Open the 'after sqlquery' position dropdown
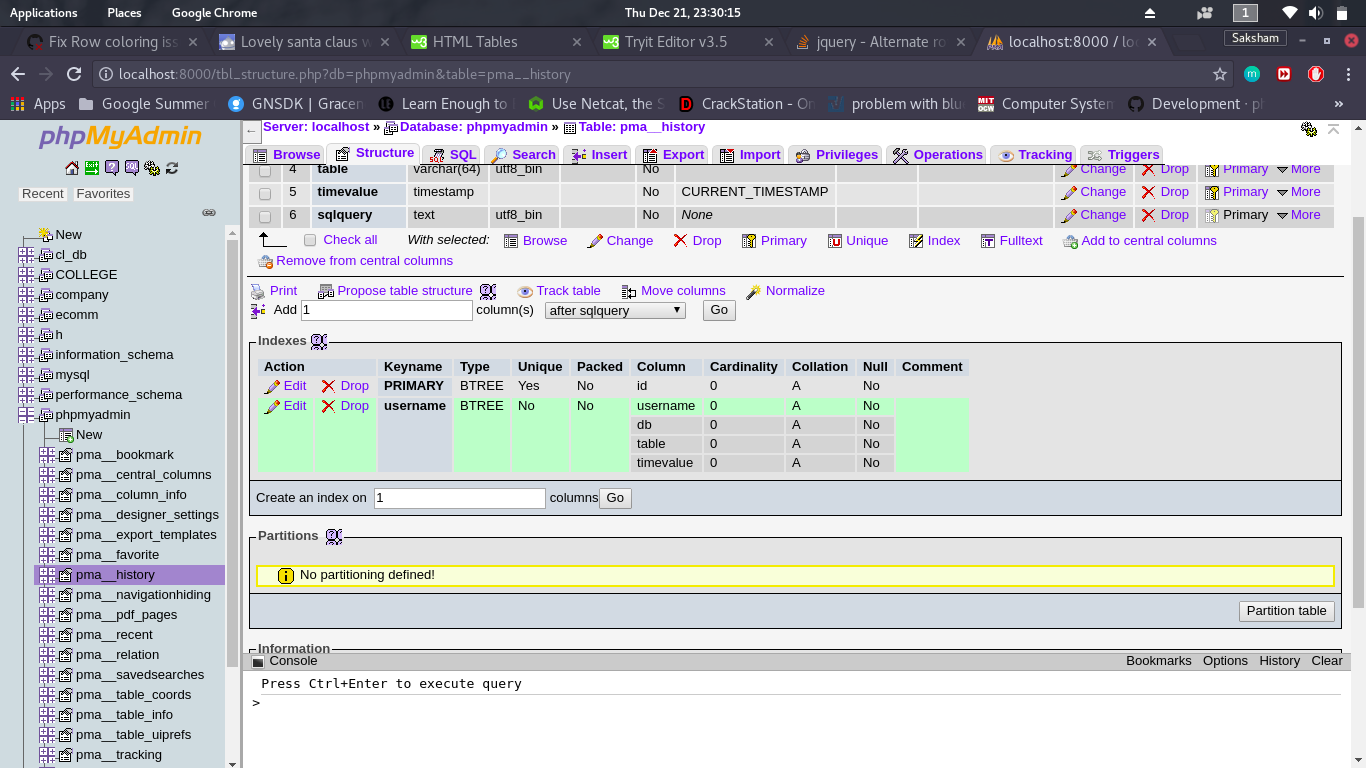 coord(615,310)
